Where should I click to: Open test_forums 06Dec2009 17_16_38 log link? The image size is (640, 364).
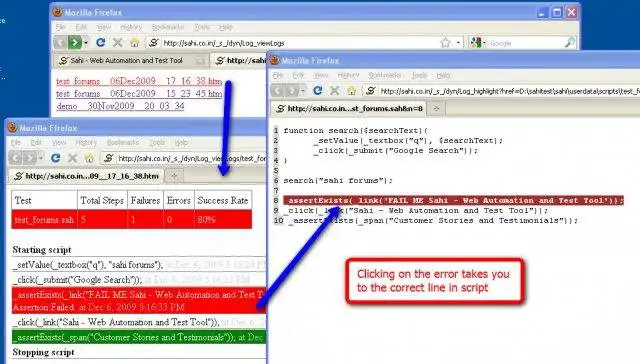(139, 81)
